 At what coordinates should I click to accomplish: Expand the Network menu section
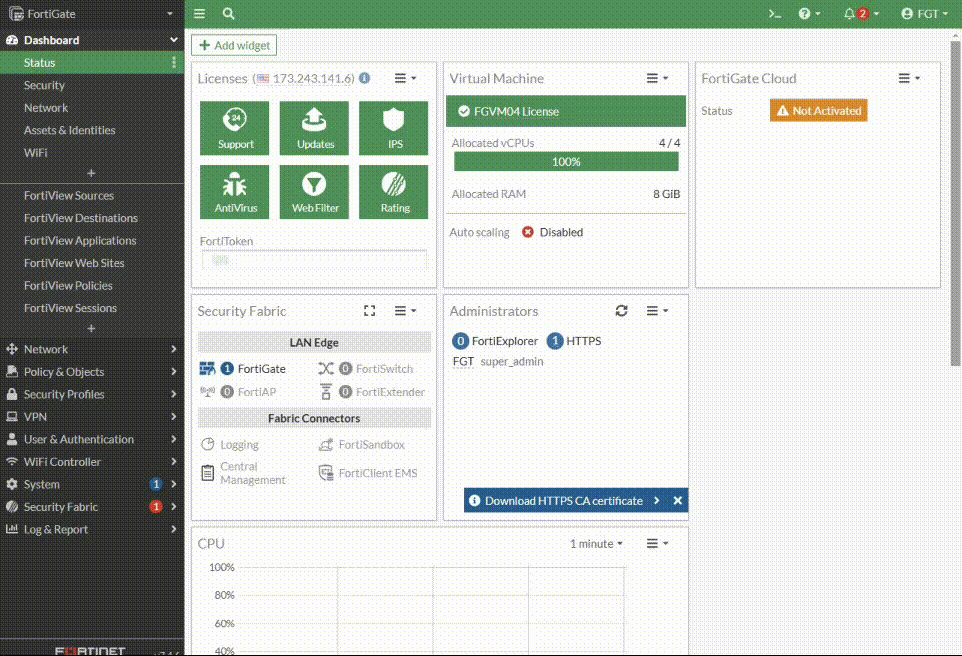(x=92, y=349)
